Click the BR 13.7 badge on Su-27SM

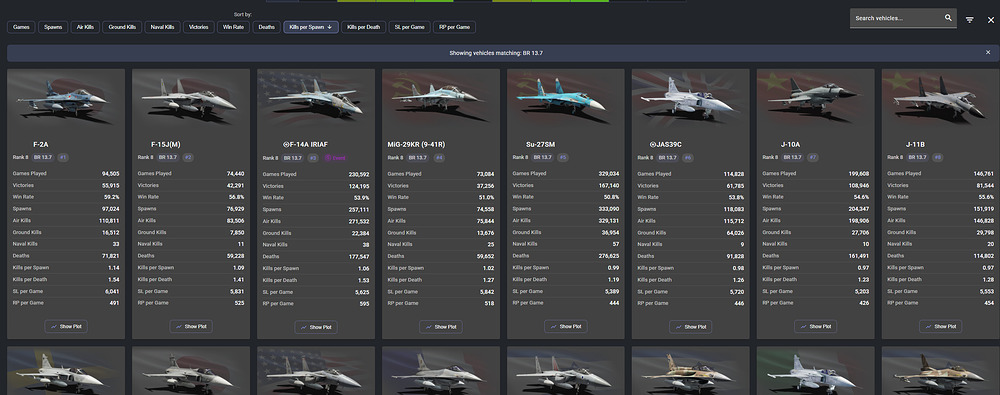[x=543, y=157]
